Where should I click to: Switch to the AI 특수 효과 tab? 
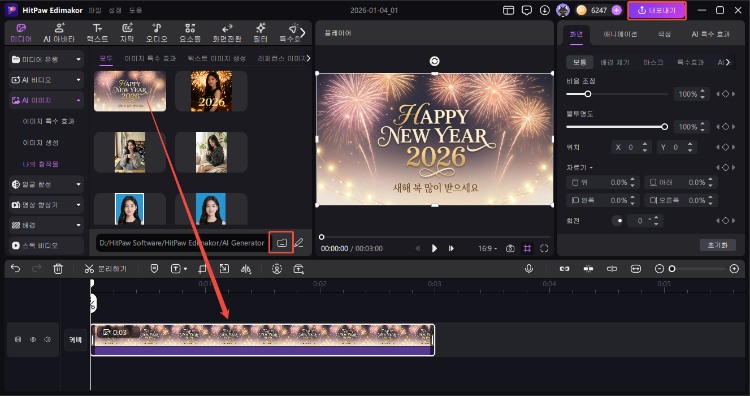tap(711, 34)
